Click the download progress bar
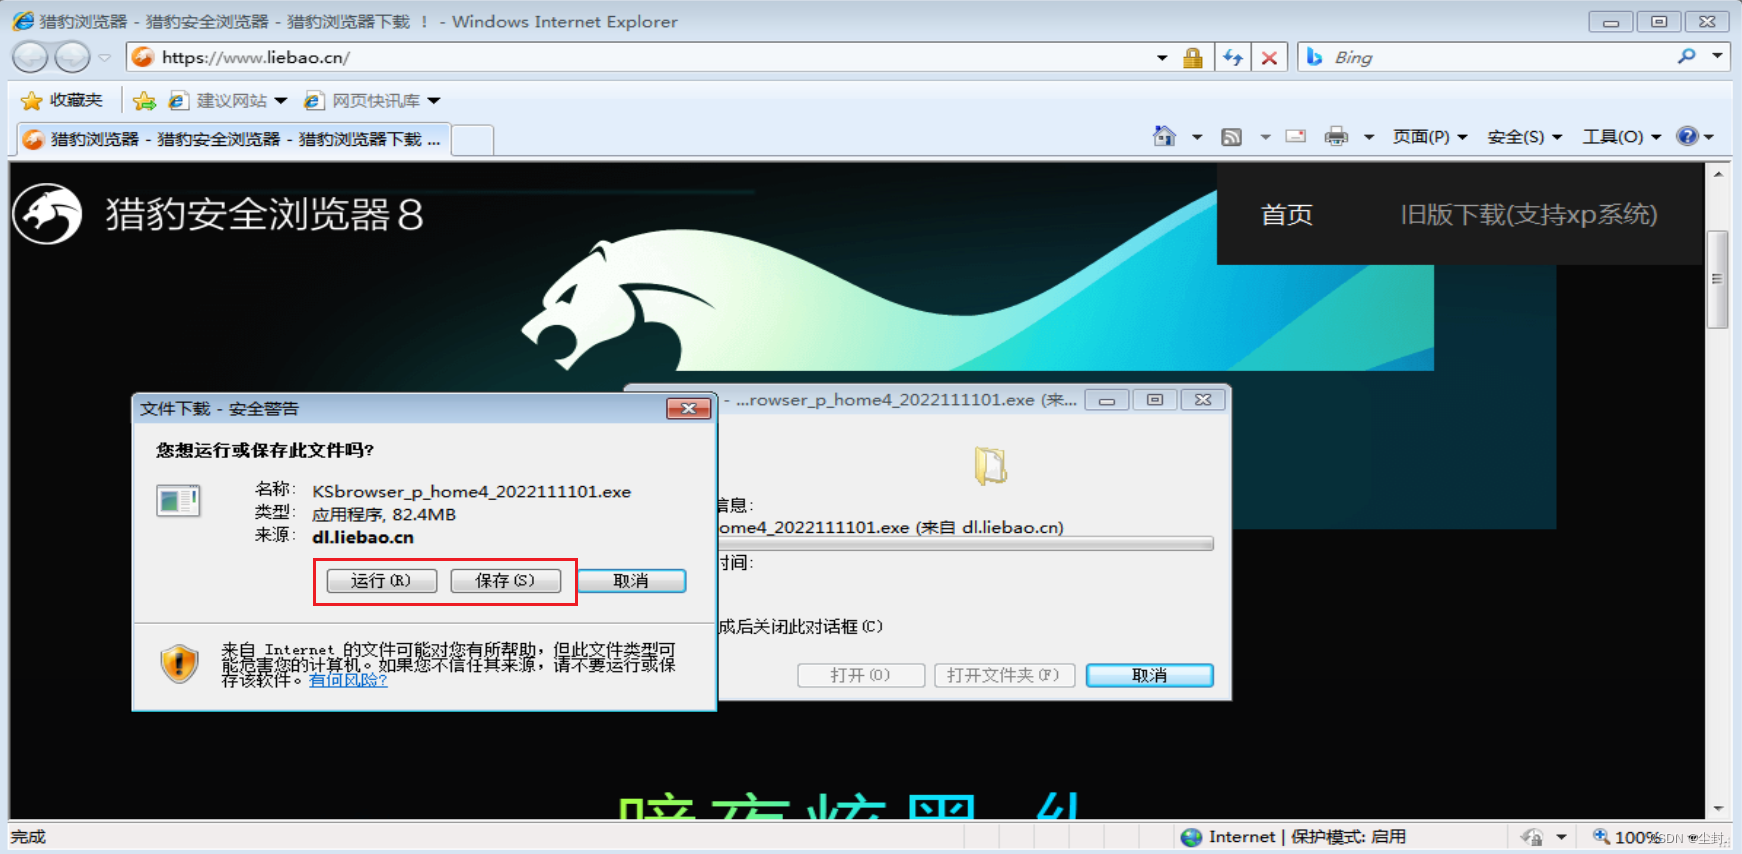 tap(965, 544)
